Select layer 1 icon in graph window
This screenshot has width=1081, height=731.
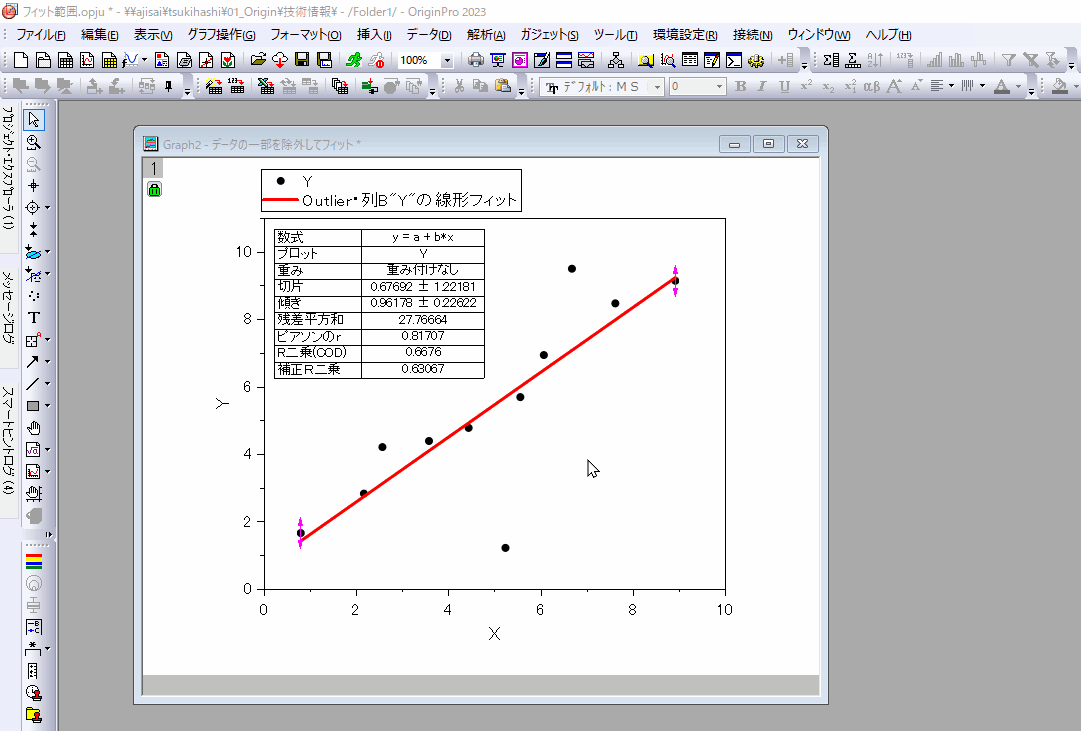pyautogui.click(x=153, y=168)
